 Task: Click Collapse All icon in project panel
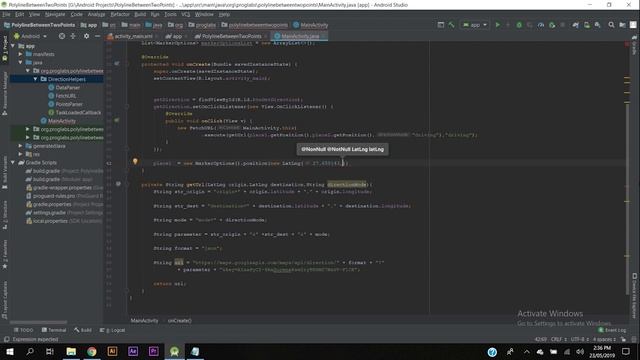(x=73, y=36)
